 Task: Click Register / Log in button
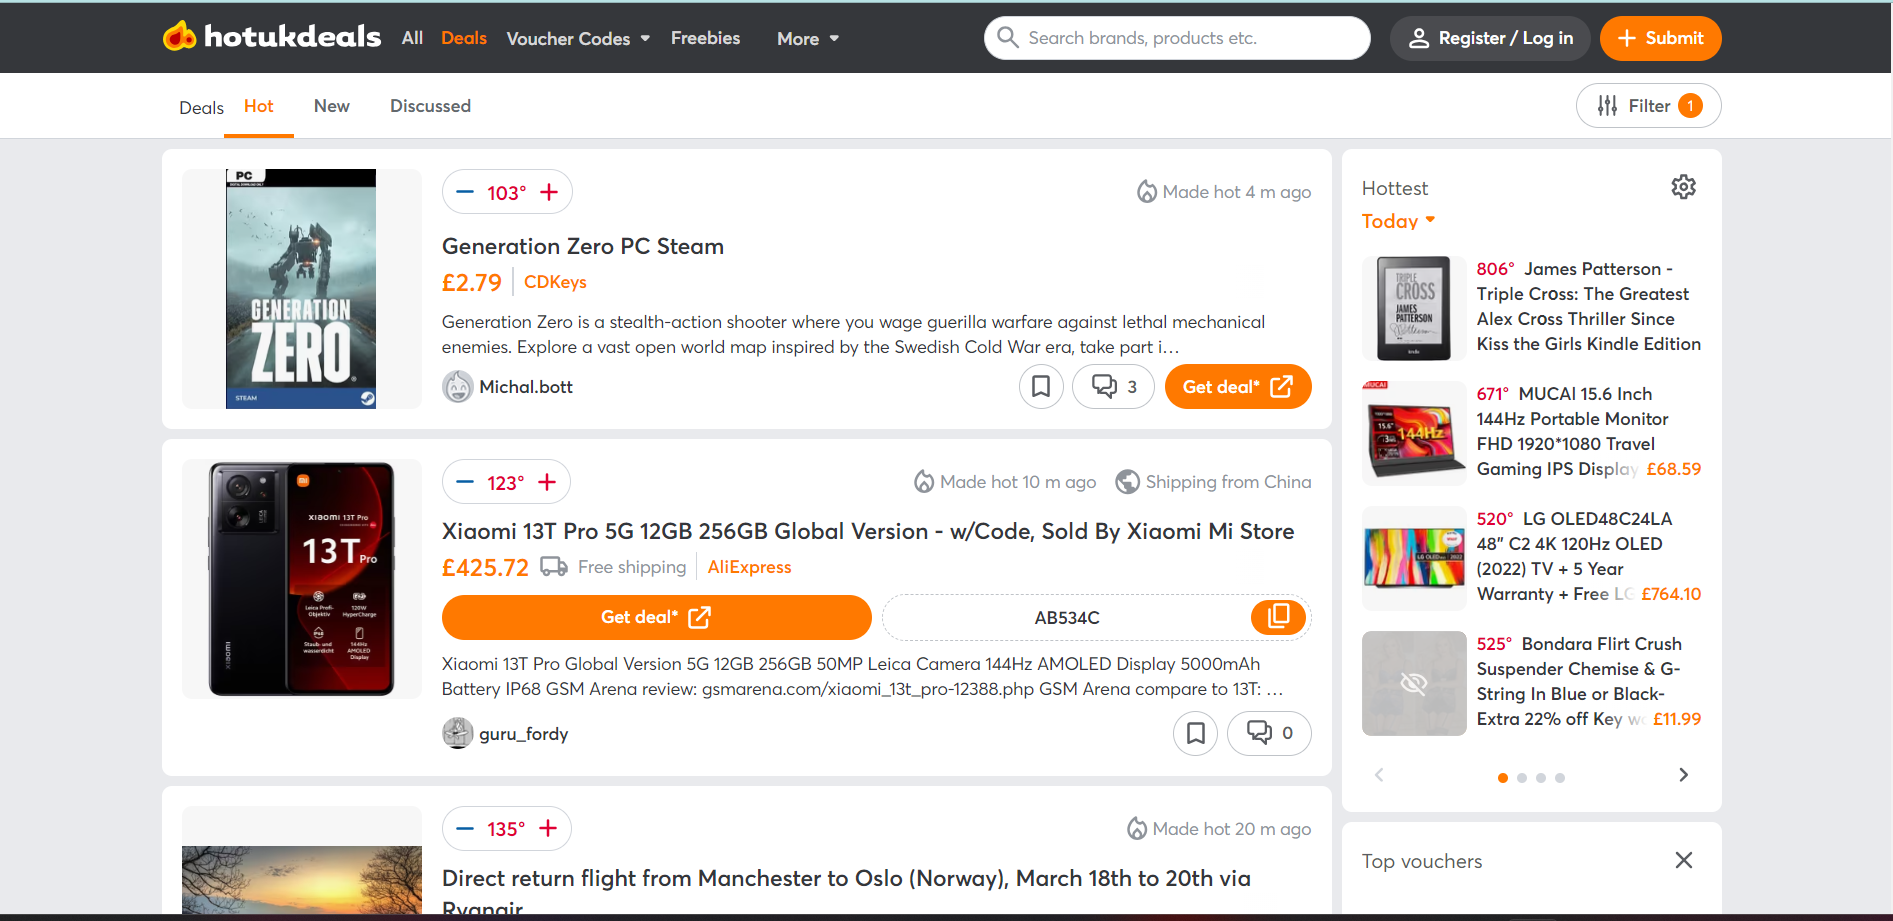(1490, 38)
